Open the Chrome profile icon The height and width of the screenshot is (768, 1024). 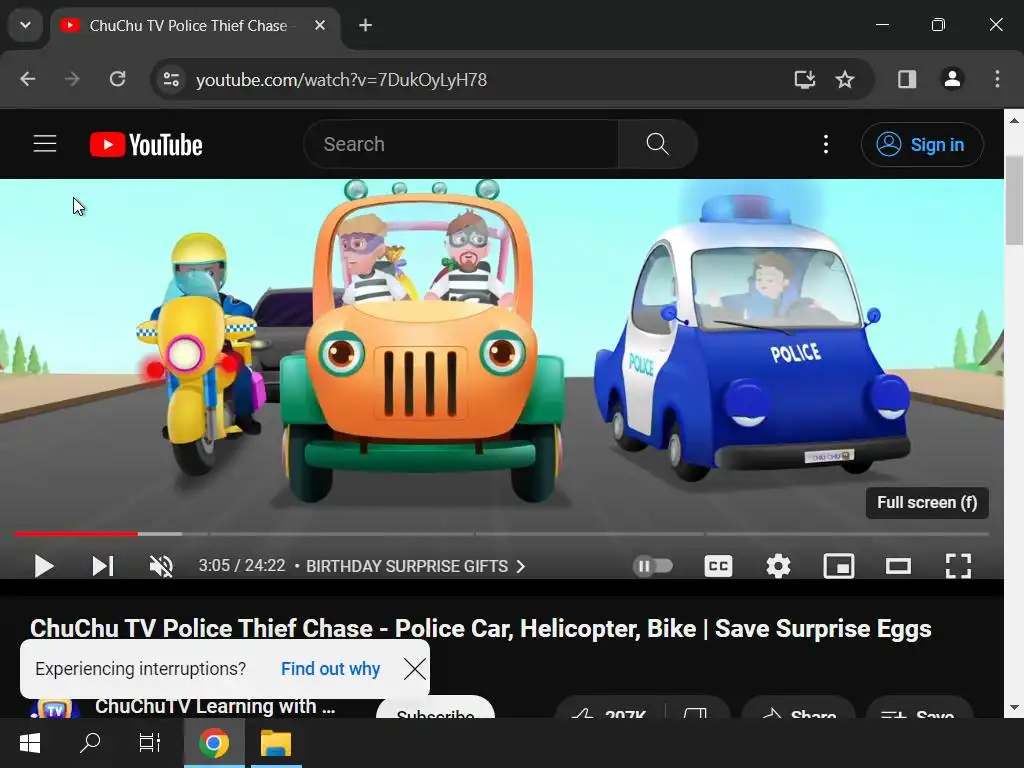(x=952, y=79)
